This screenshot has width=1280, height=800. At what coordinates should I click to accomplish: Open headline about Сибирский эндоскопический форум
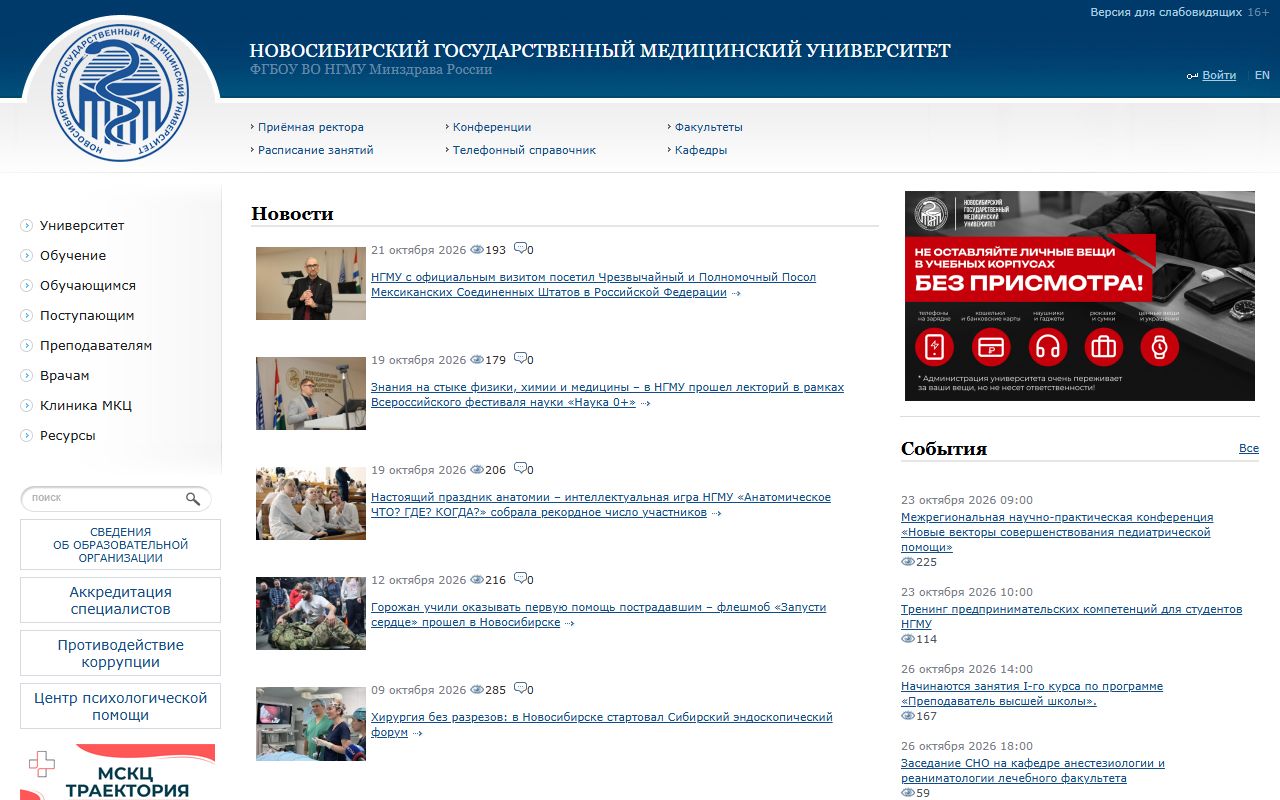[602, 725]
